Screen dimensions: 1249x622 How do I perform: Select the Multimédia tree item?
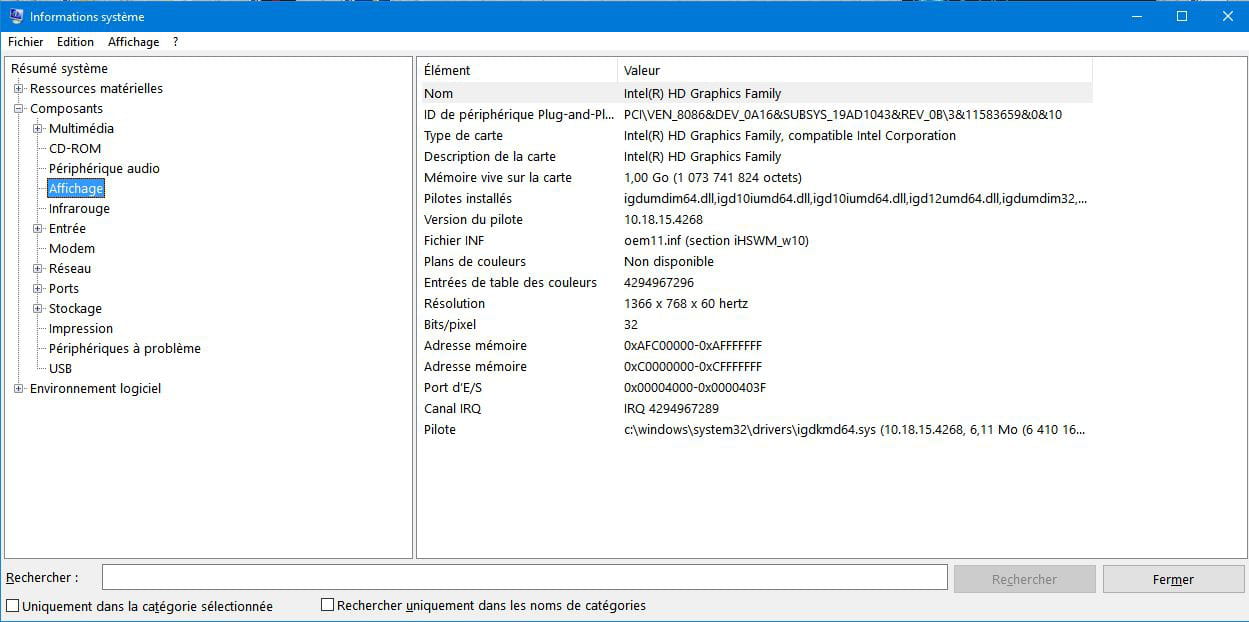coord(81,128)
